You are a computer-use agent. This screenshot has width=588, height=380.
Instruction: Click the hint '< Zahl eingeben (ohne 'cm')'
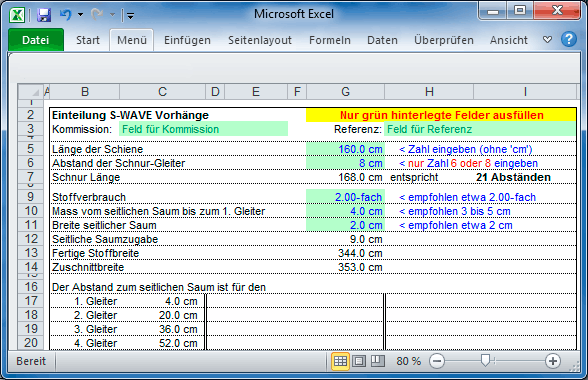click(466, 149)
